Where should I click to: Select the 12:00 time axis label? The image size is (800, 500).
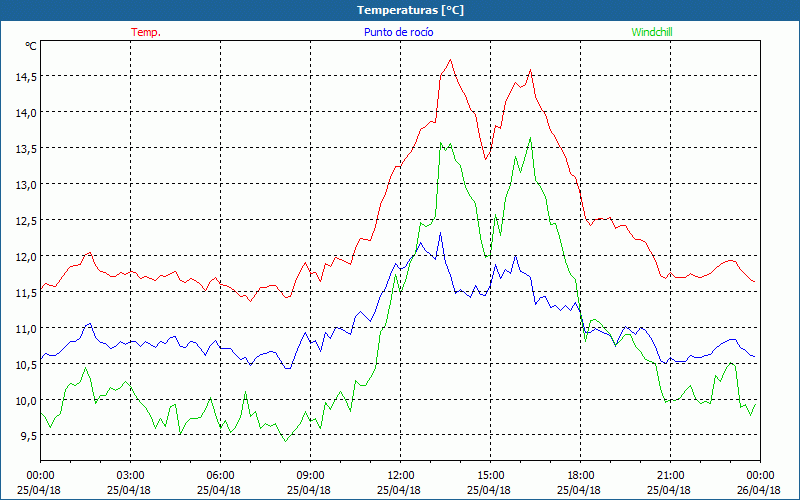click(x=401, y=475)
